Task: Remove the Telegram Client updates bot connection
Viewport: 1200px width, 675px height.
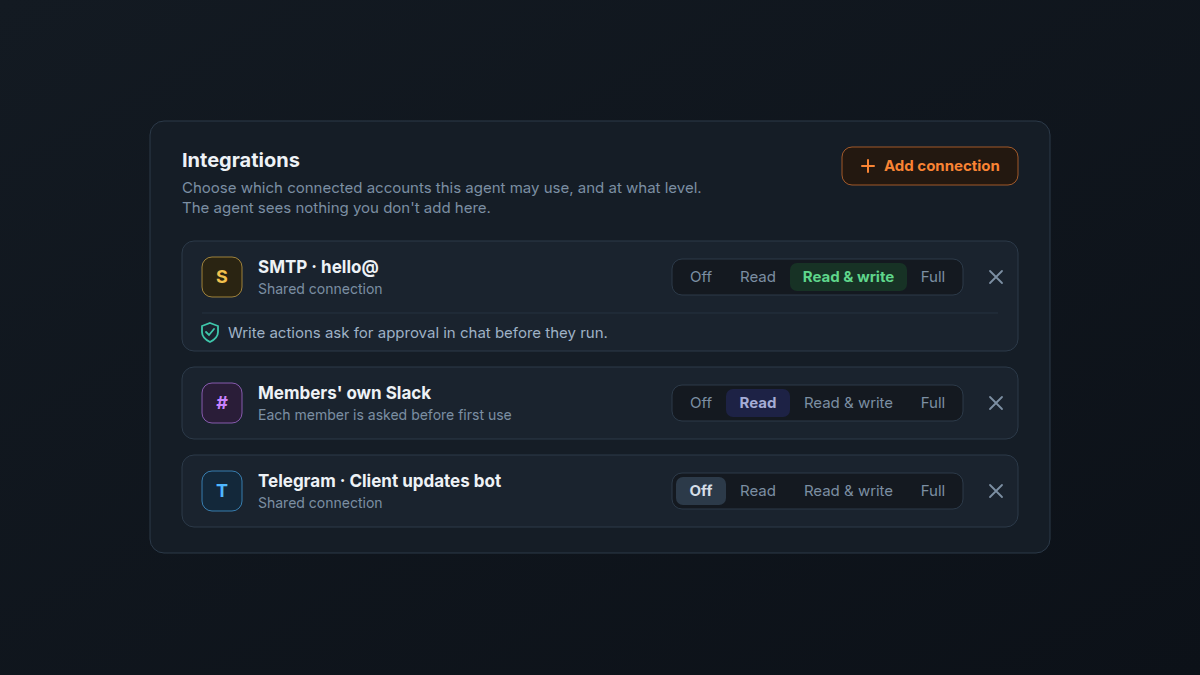Action: 996,491
